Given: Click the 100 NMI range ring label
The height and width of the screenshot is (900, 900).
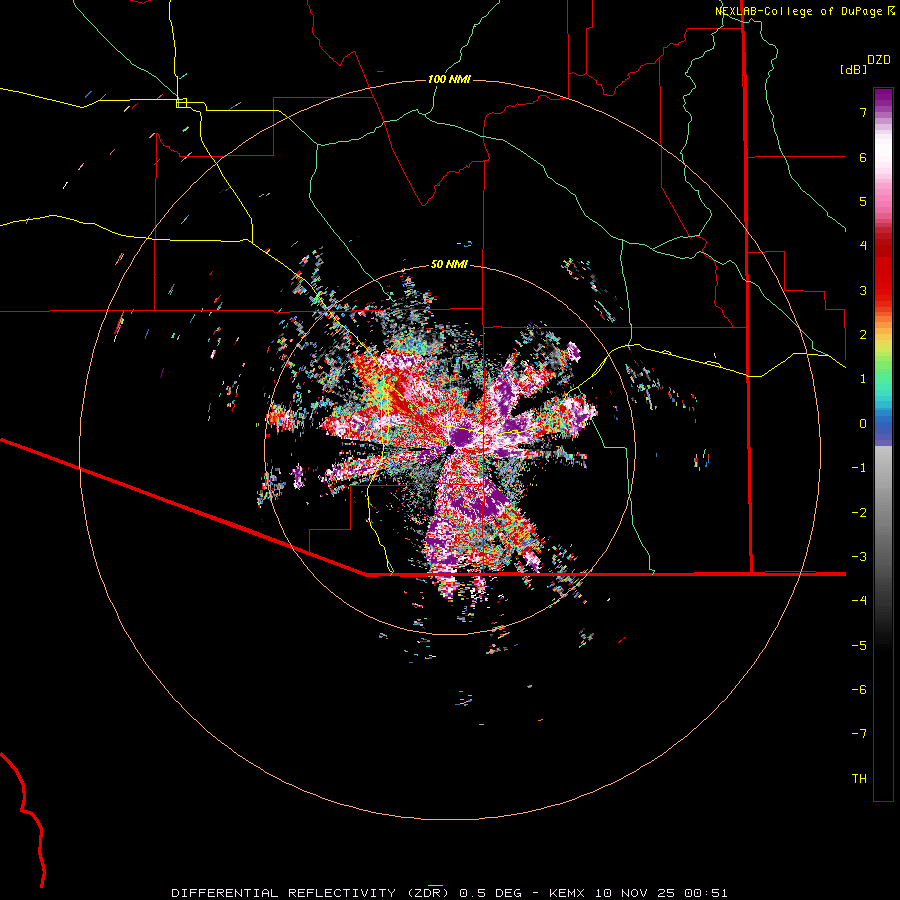Looking at the screenshot, I should (449, 79).
